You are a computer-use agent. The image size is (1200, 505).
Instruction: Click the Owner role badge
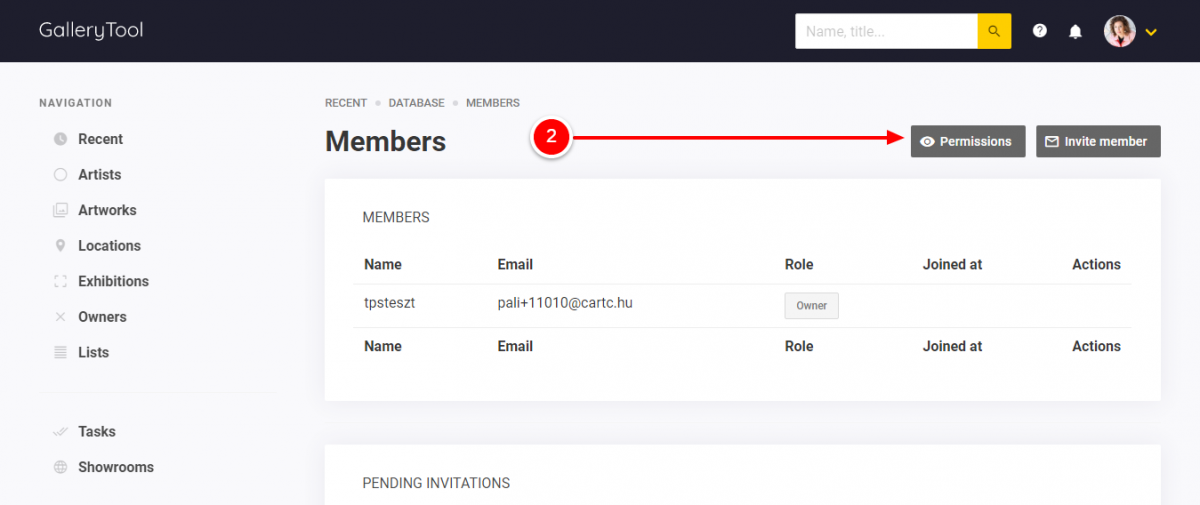[x=812, y=306]
